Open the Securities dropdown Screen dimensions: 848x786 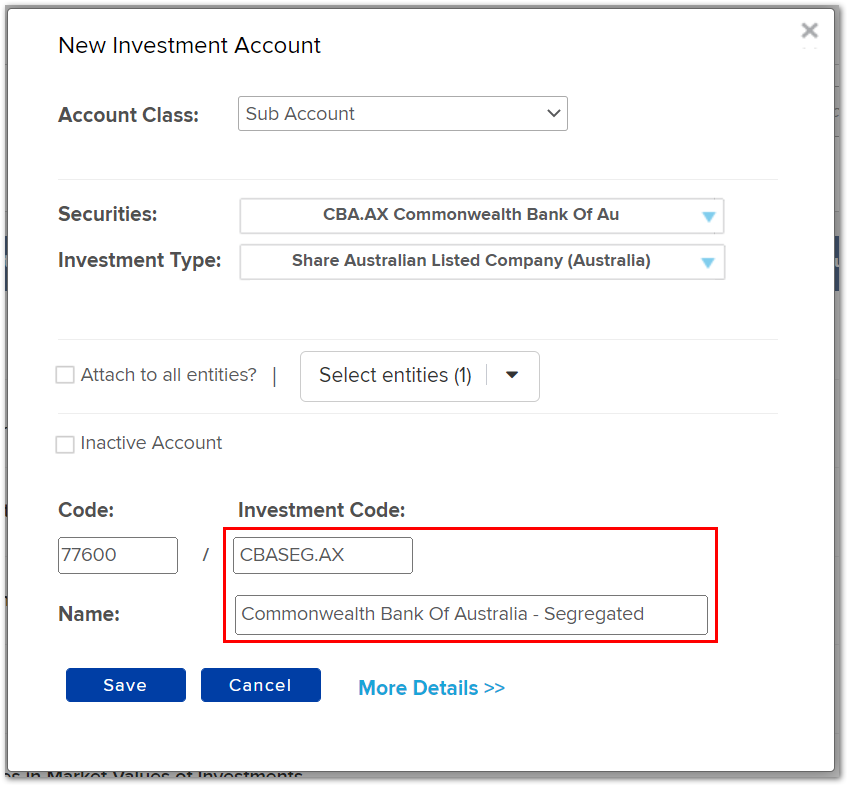pos(481,216)
